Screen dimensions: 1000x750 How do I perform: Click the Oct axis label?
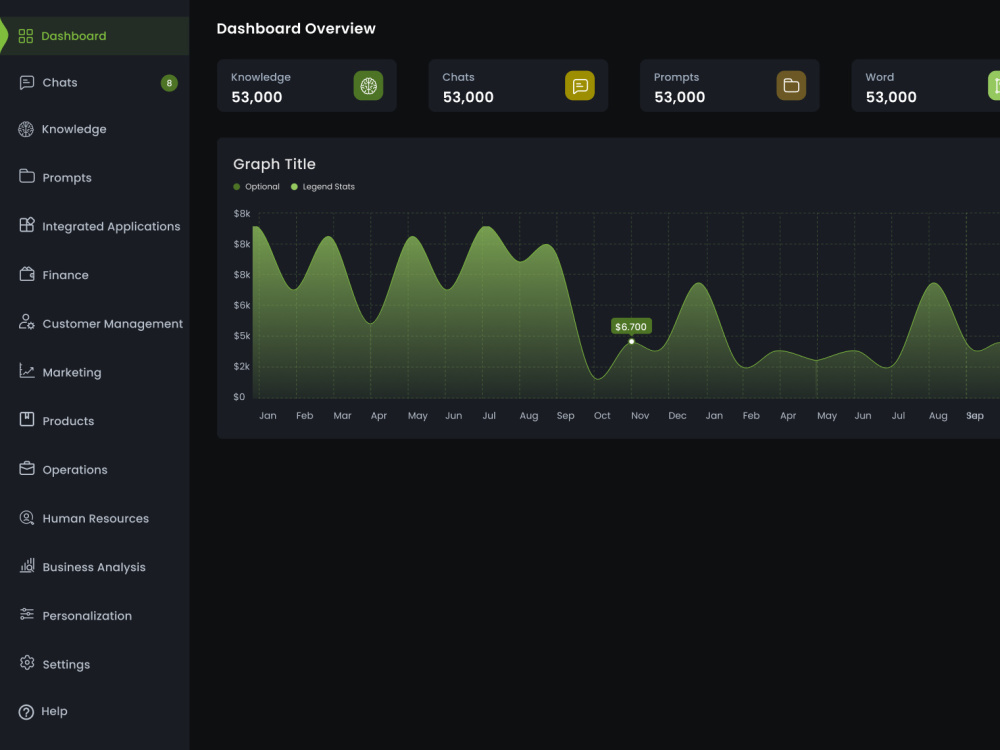(602, 416)
